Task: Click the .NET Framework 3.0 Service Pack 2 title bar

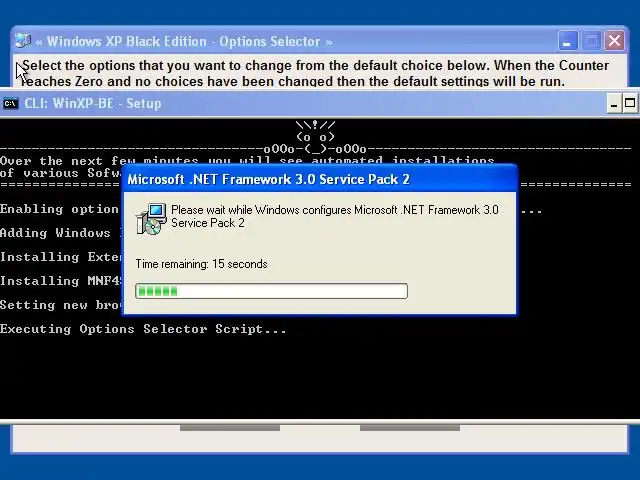Action: click(x=320, y=179)
